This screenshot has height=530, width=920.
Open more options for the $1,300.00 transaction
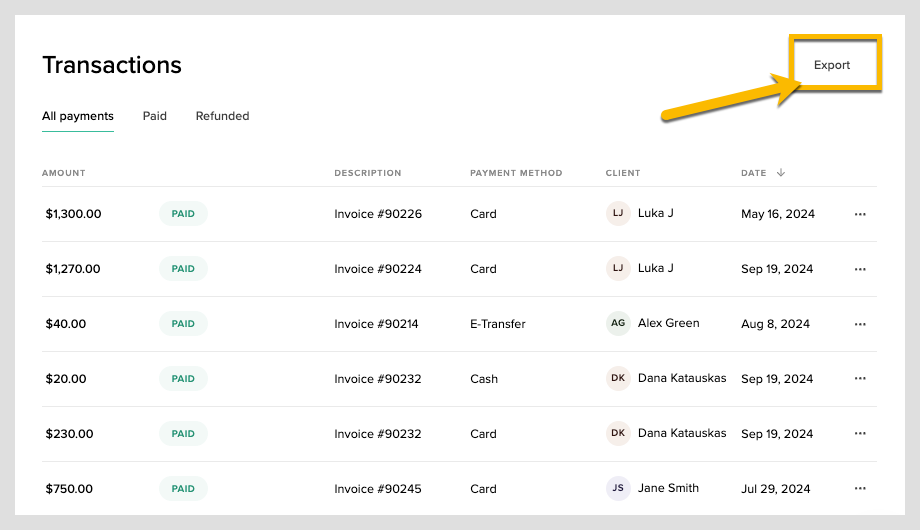(x=860, y=214)
